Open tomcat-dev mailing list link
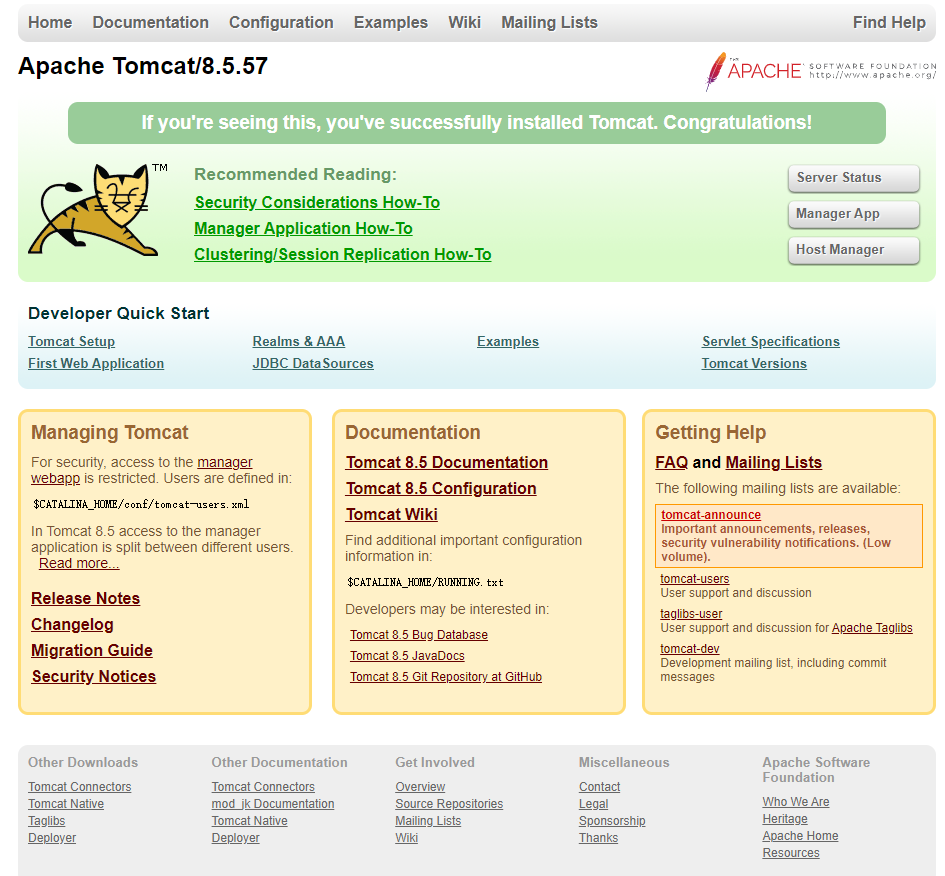The width and height of the screenshot is (945, 876). 689,649
